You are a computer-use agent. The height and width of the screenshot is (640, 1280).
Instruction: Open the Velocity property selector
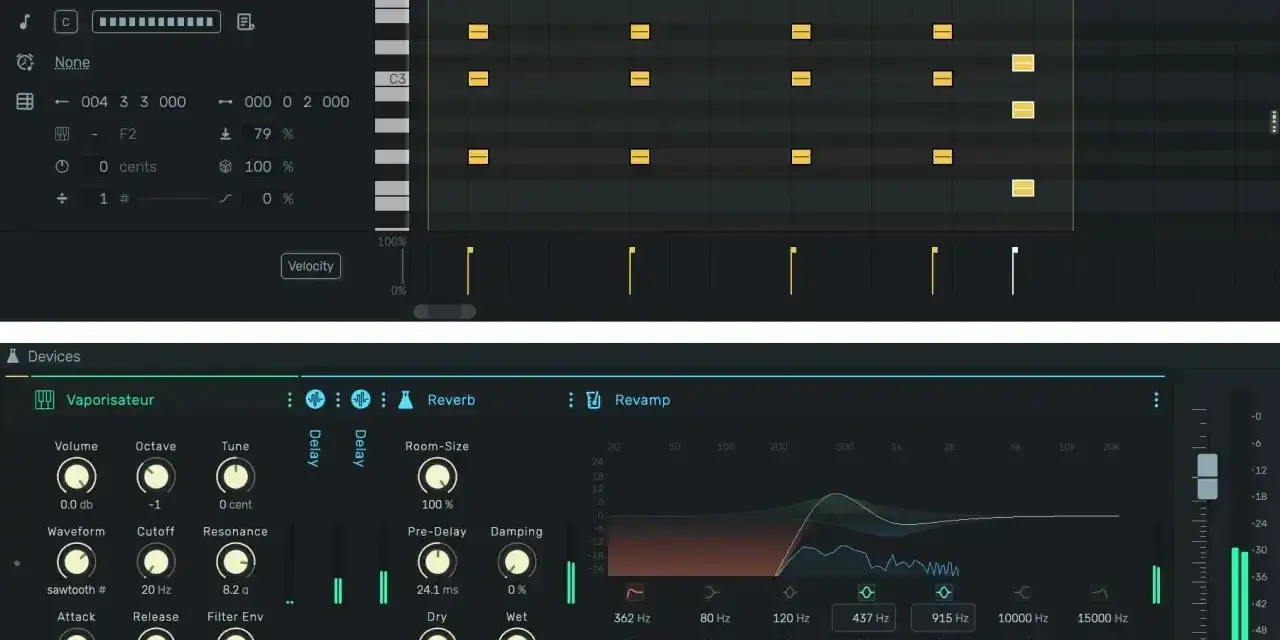pos(311,266)
